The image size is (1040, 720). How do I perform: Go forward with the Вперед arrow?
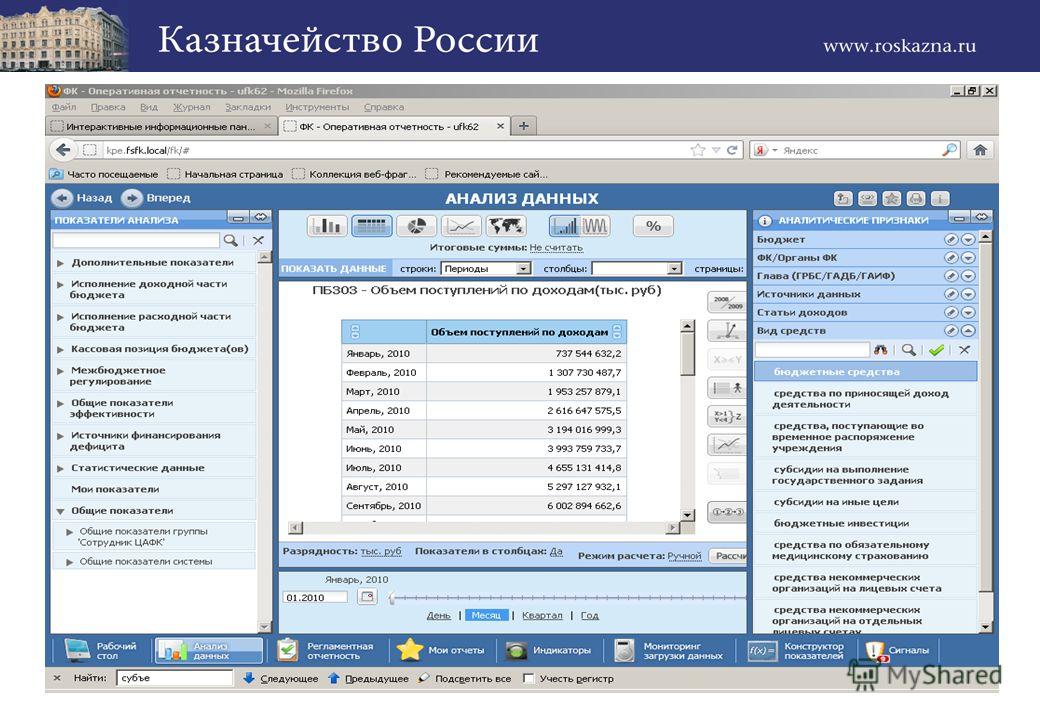132,198
